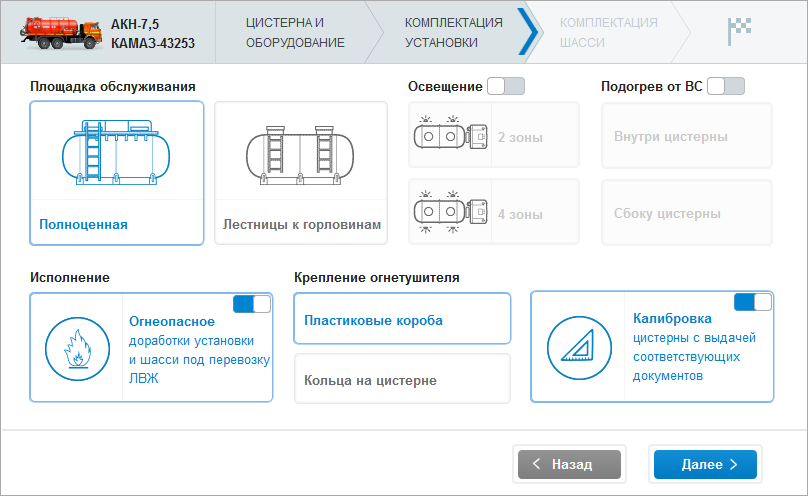The image size is (808, 496).
Task: Click the flame icon for fire-hazard version
Action: tap(75, 347)
